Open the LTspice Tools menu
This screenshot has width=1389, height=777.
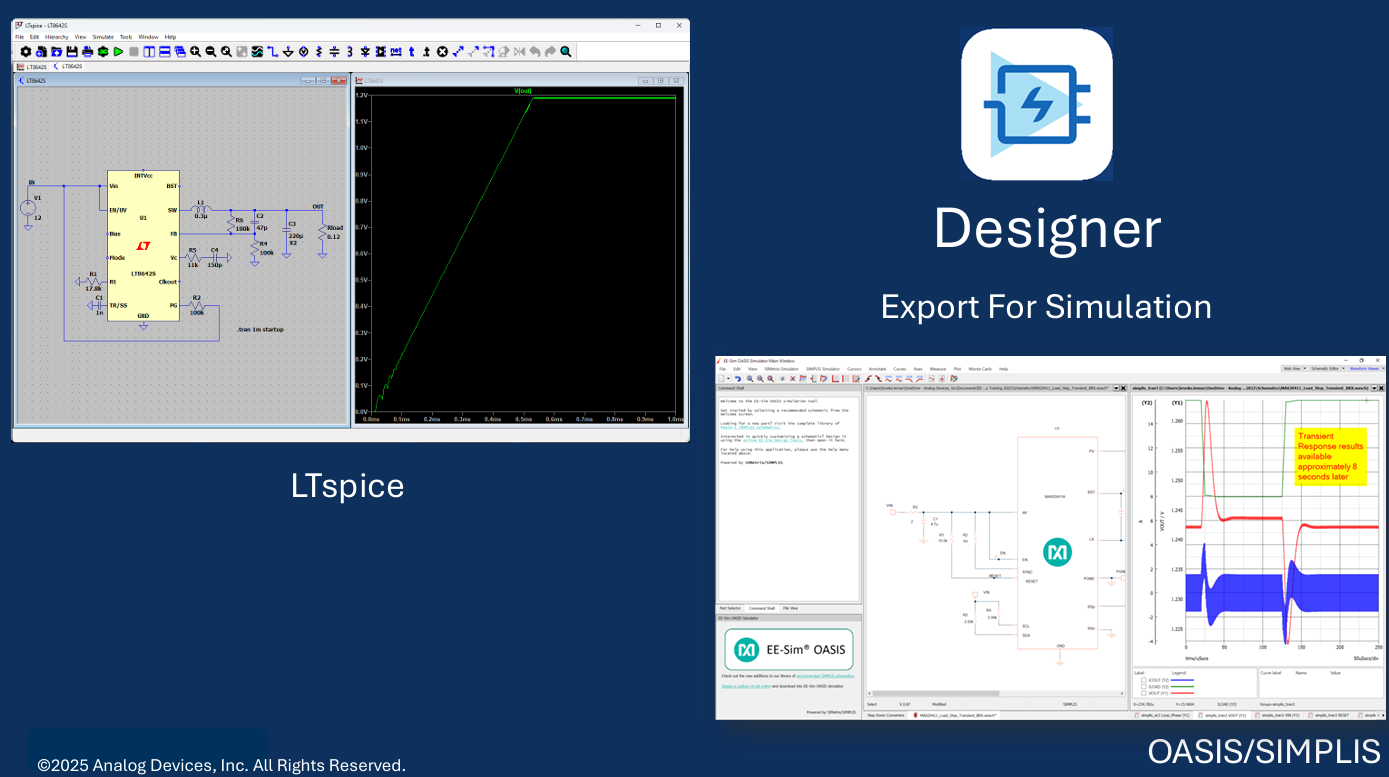126,37
